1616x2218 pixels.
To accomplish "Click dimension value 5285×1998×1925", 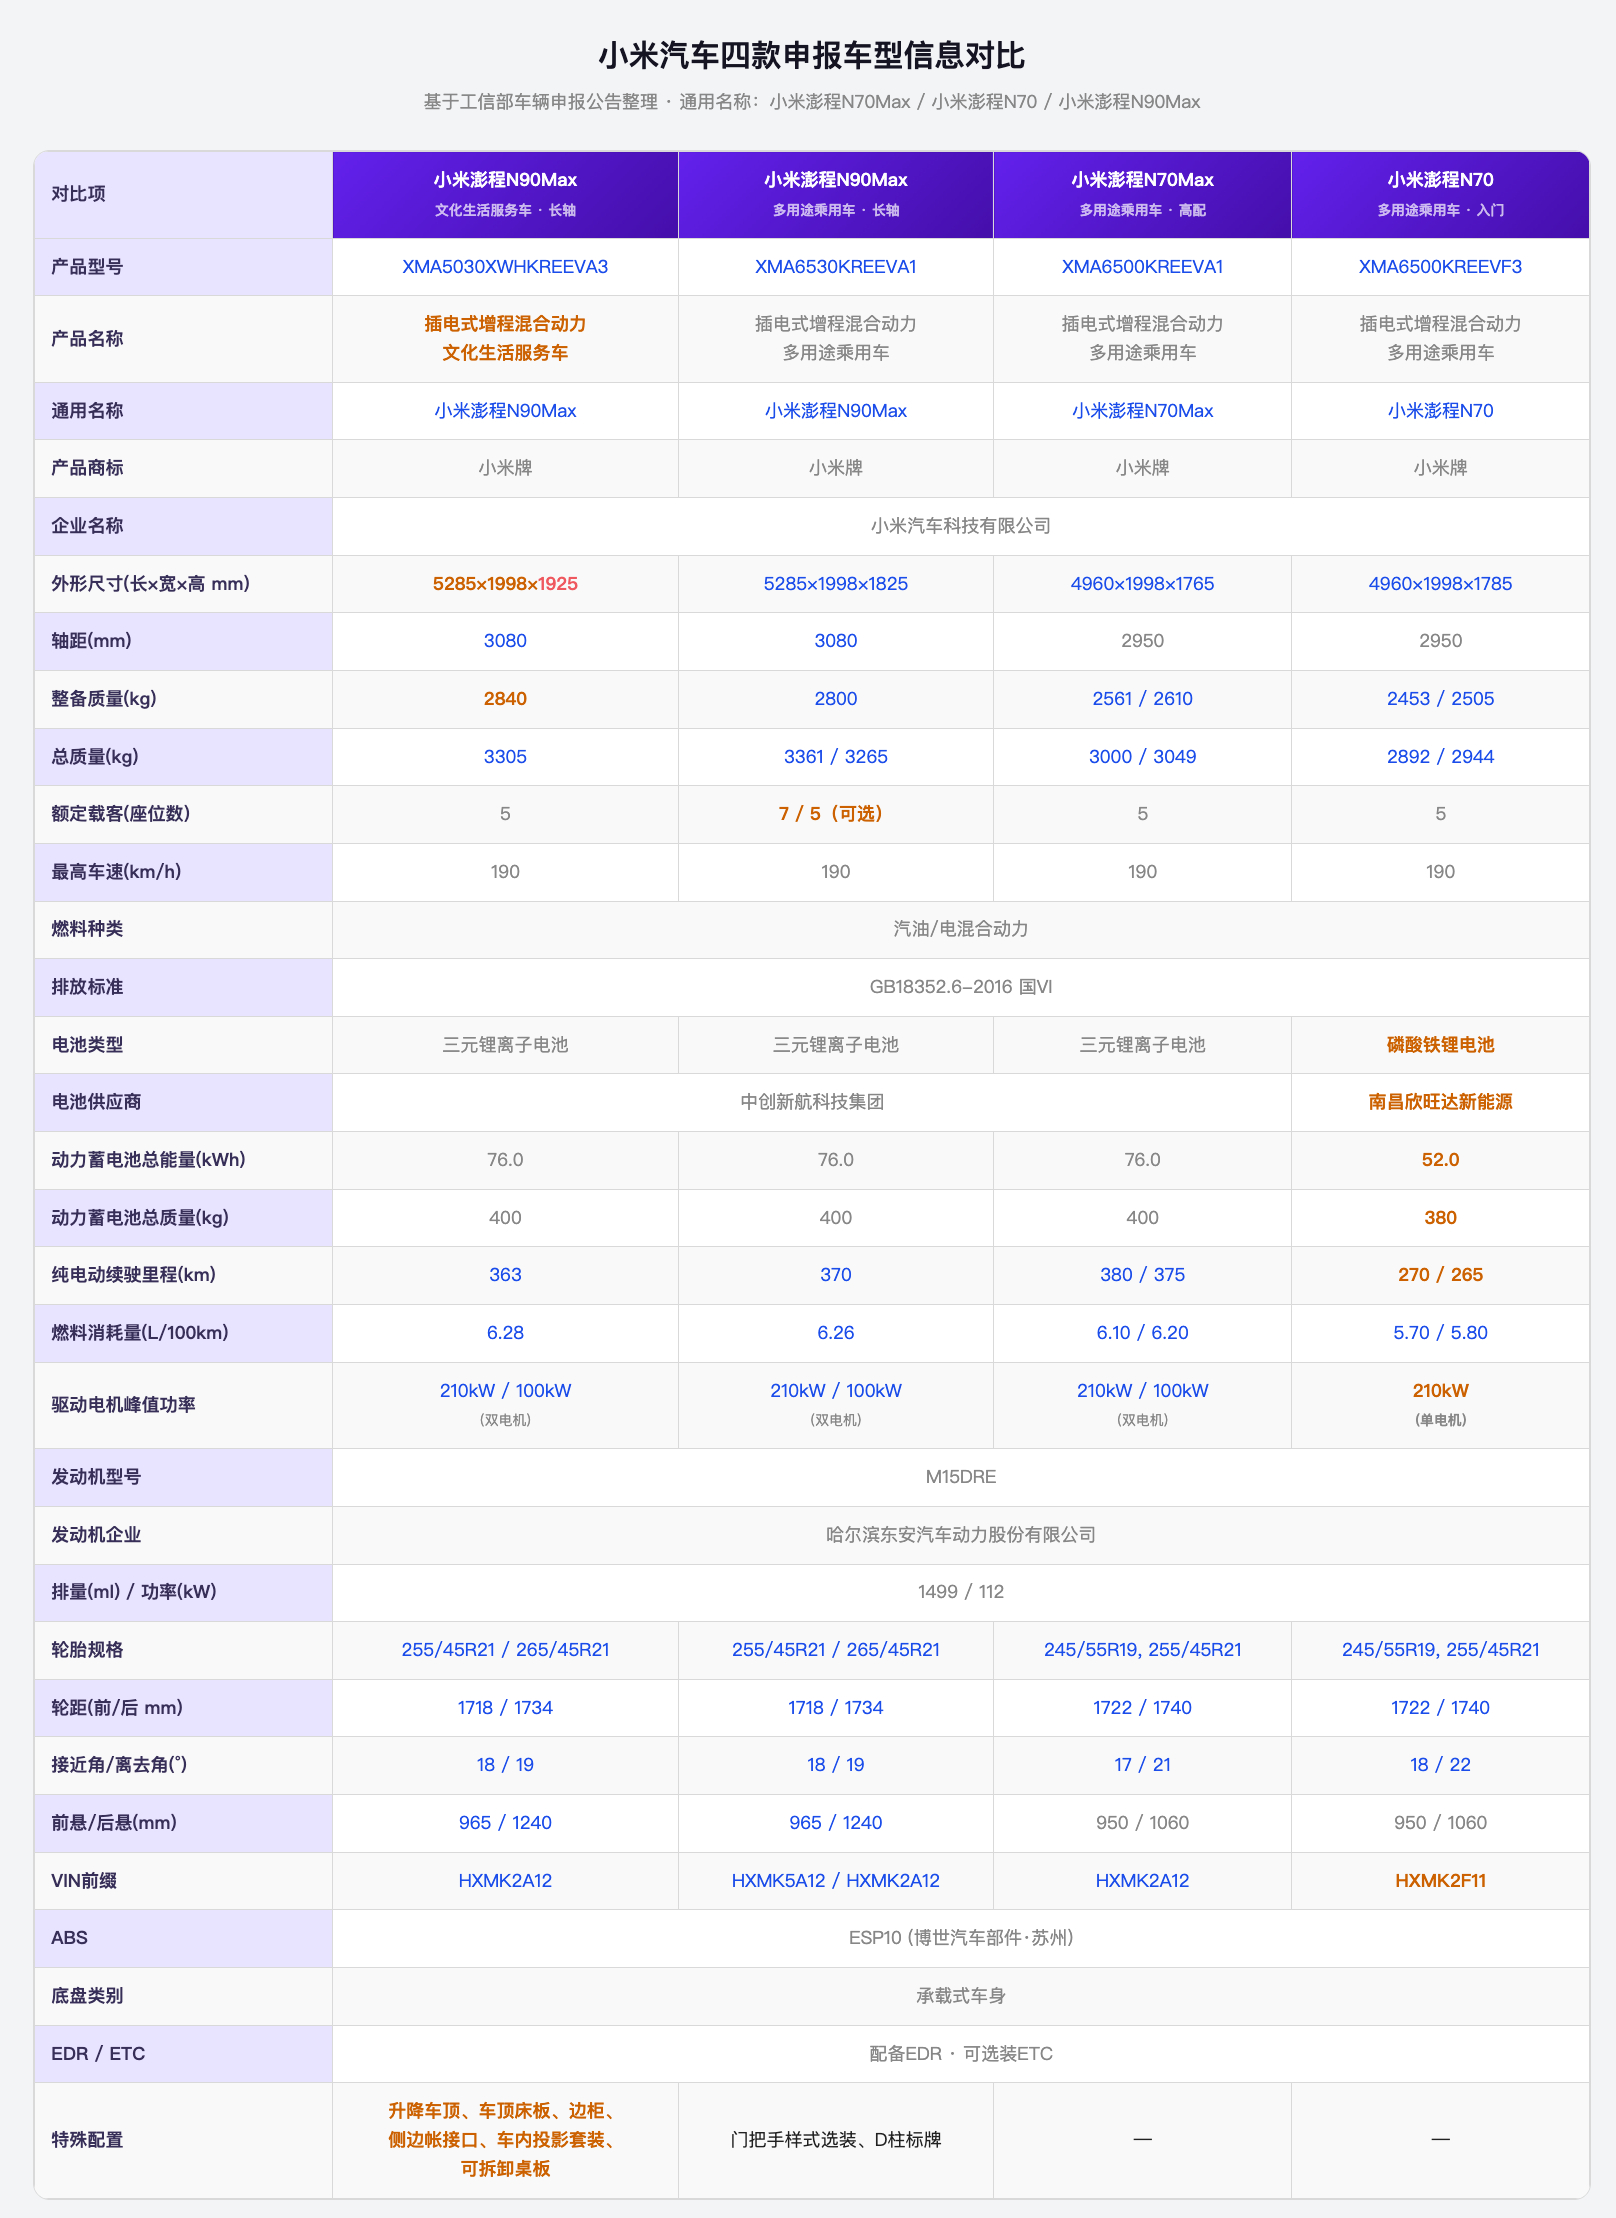I will pyautogui.click(x=505, y=584).
